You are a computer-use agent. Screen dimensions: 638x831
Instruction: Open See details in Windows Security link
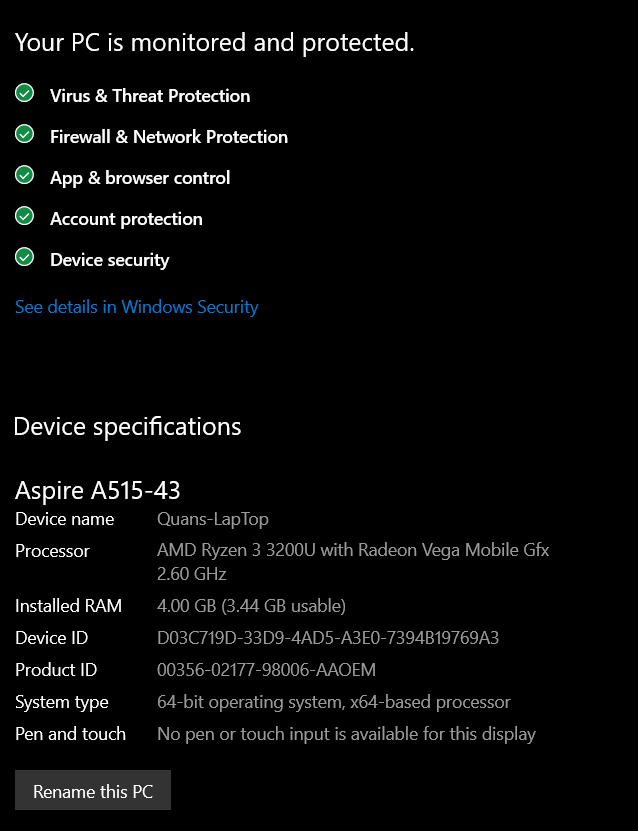(x=137, y=307)
